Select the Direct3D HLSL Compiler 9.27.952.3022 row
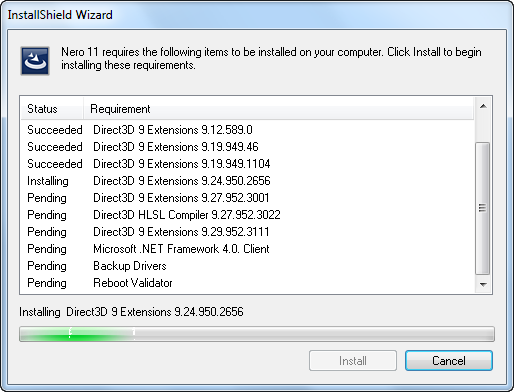This screenshot has height=392, width=514. (x=247, y=215)
